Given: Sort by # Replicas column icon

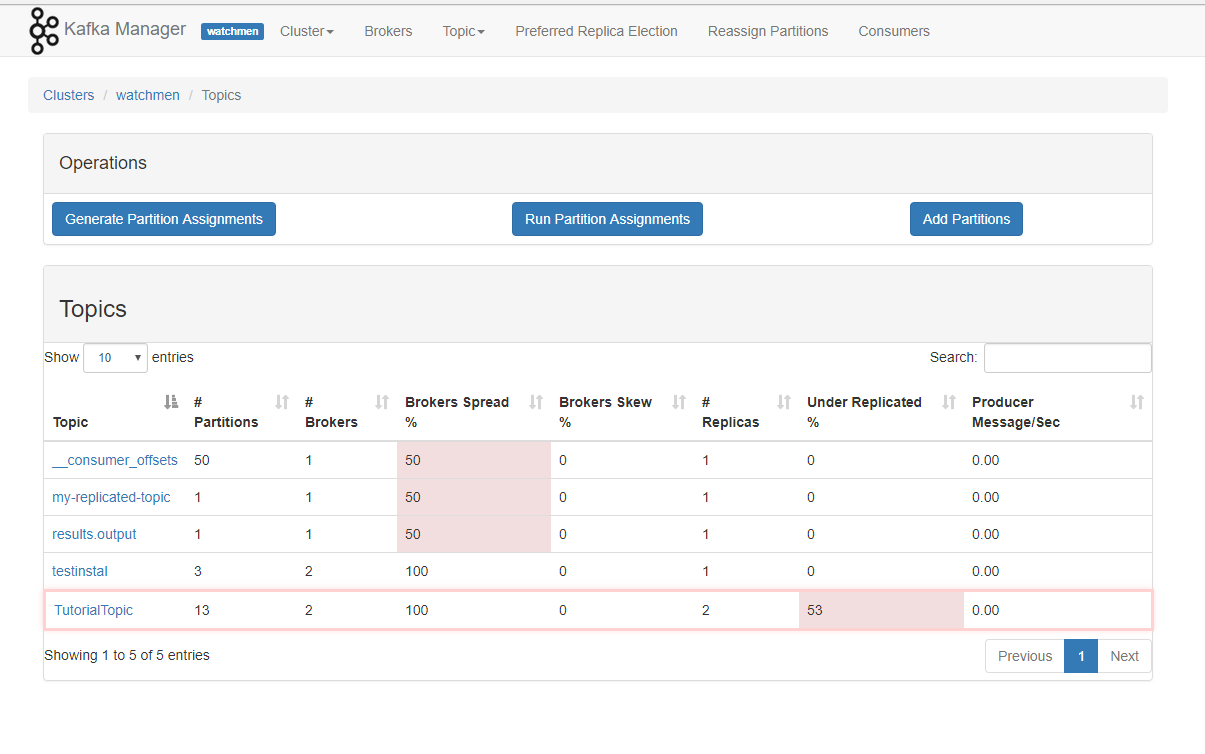Looking at the screenshot, I should click(x=784, y=402).
